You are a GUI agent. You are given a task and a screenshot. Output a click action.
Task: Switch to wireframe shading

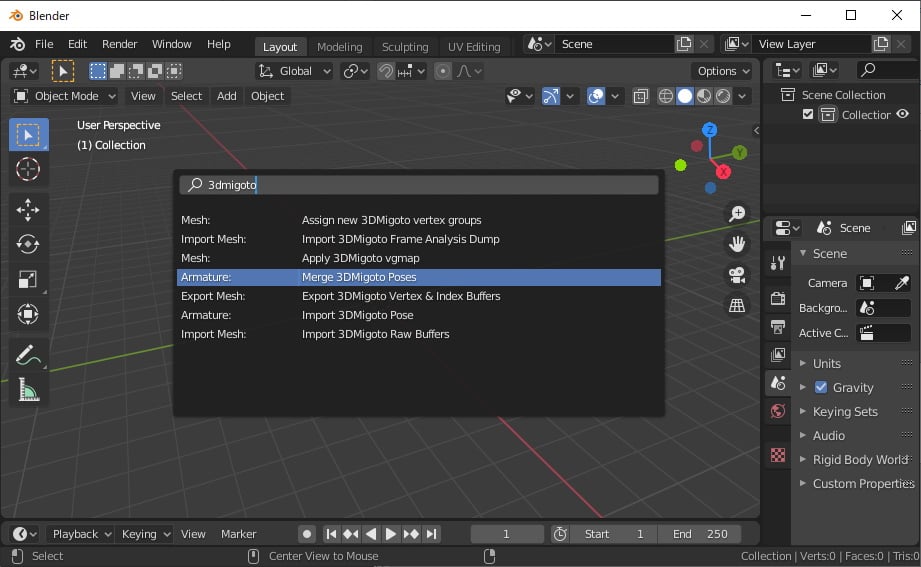tap(665, 96)
